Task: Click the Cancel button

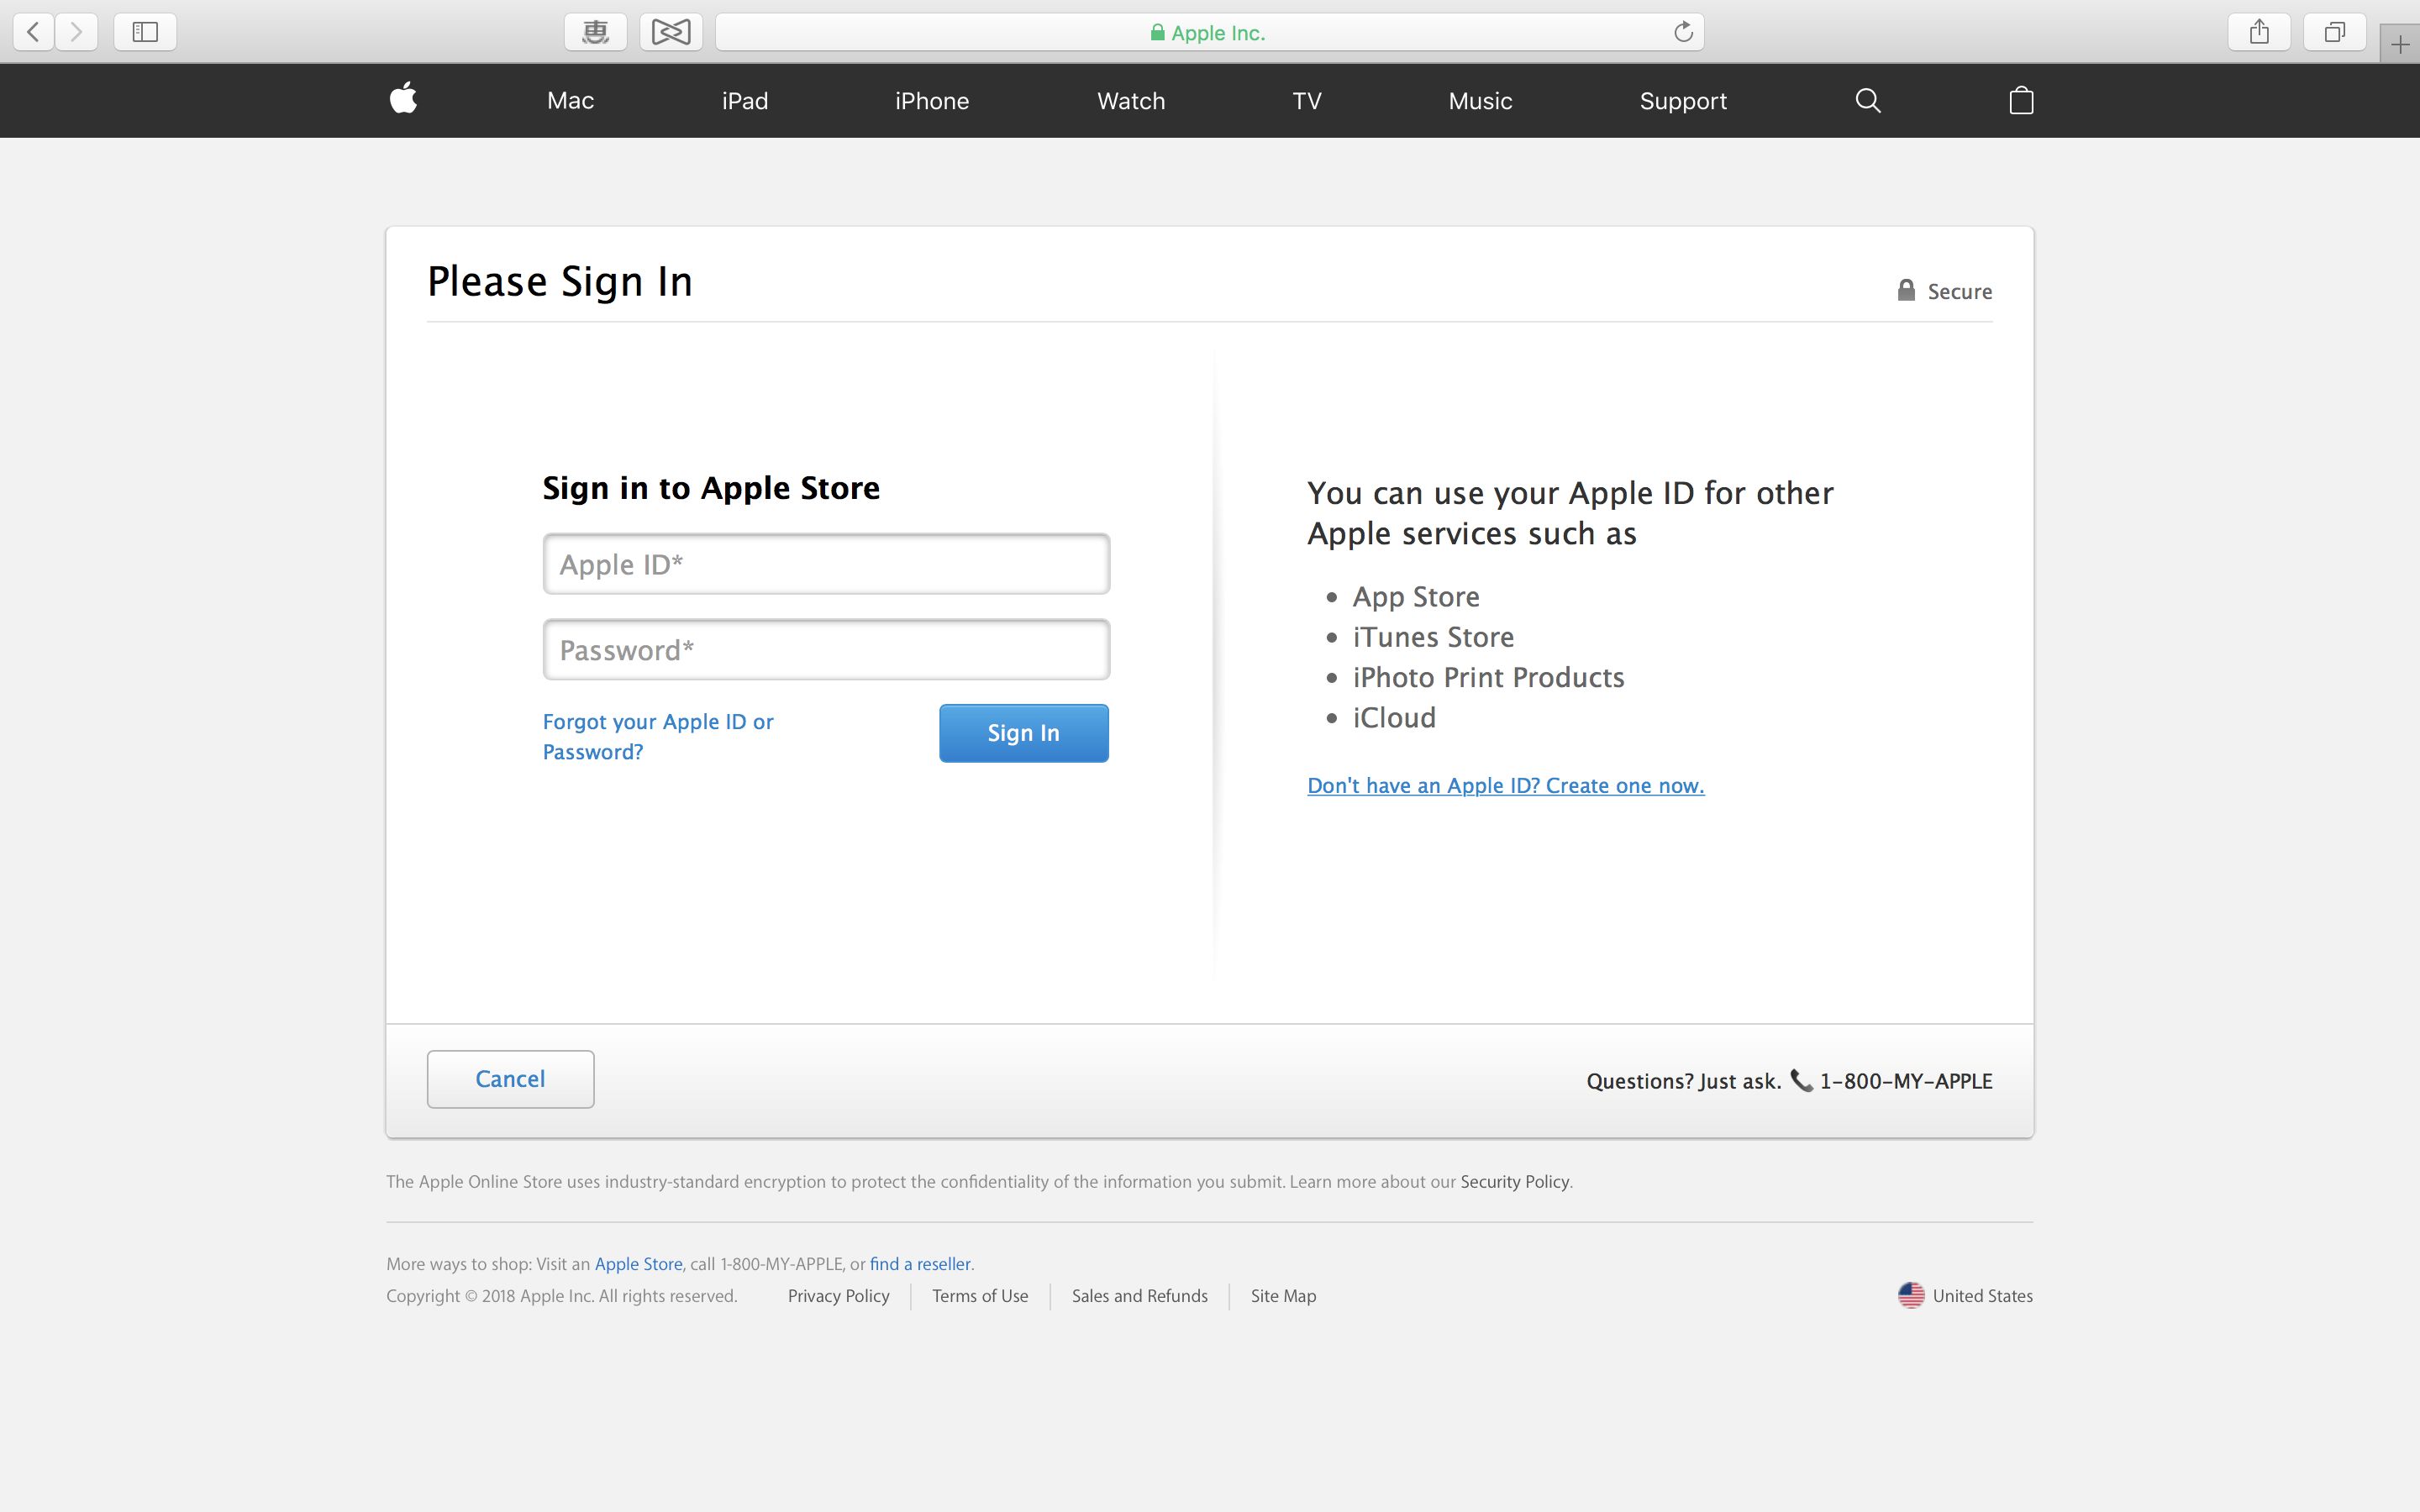Action: 510,1079
